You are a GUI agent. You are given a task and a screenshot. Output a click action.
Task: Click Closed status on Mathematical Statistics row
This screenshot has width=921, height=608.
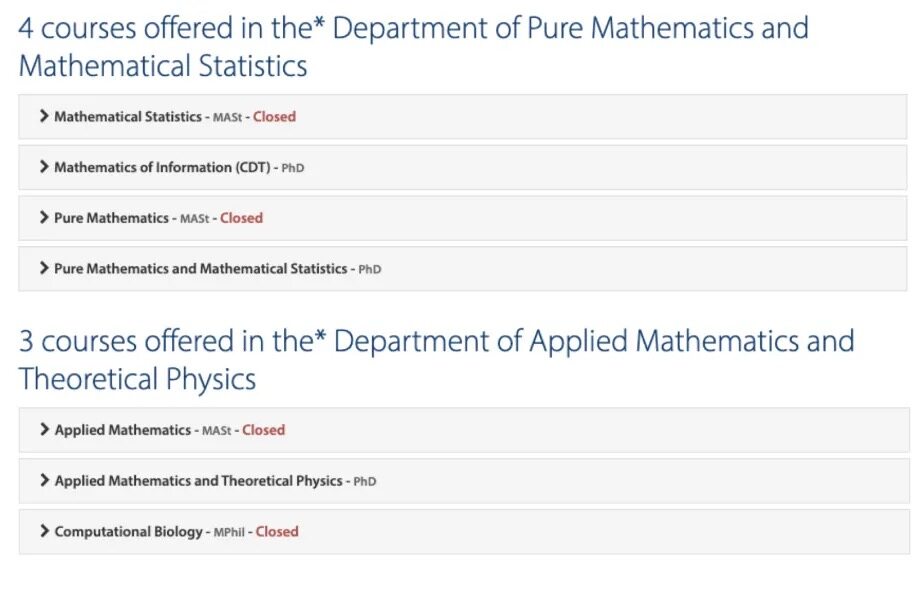[x=274, y=116]
